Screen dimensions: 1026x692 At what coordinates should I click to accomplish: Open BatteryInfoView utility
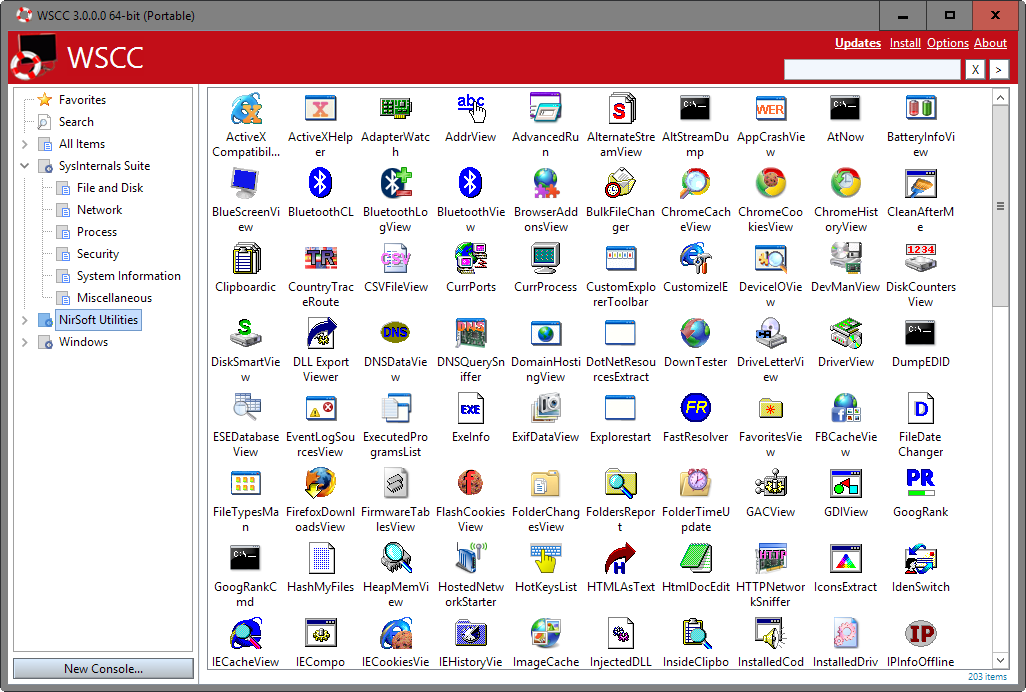[920, 109]
